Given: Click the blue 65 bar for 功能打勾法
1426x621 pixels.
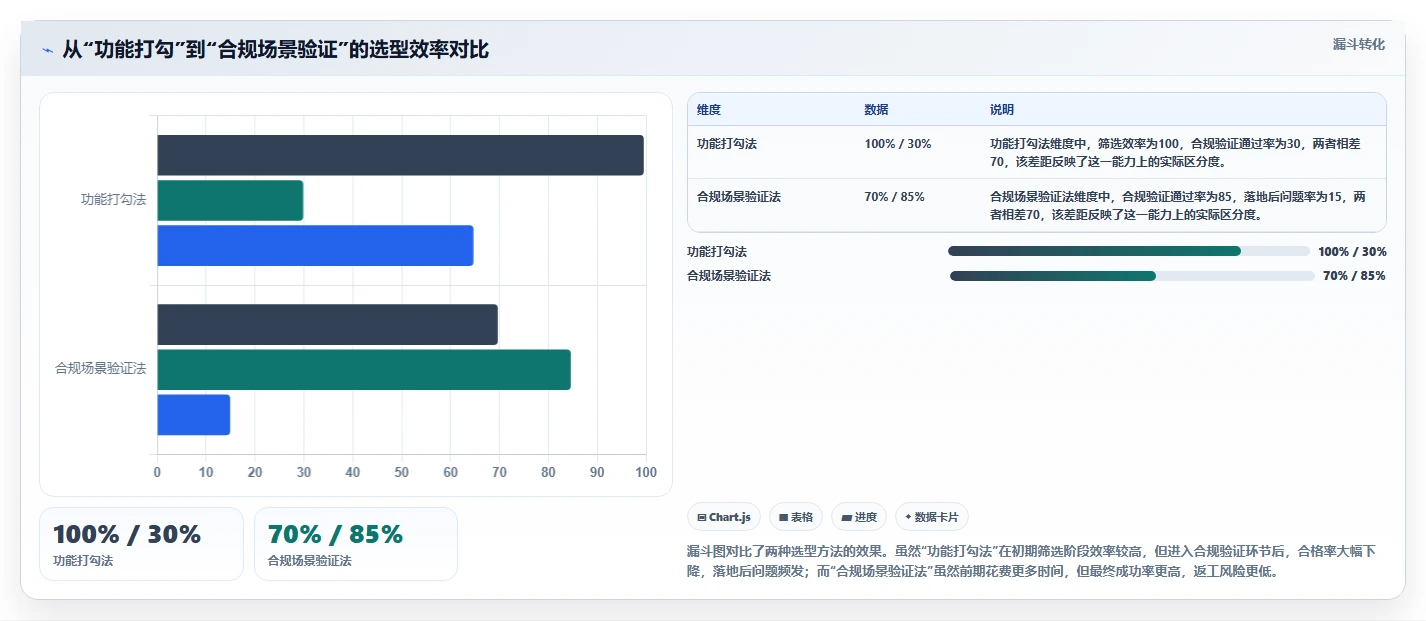Looking at the screenshot, I should [x=315, y=246].
